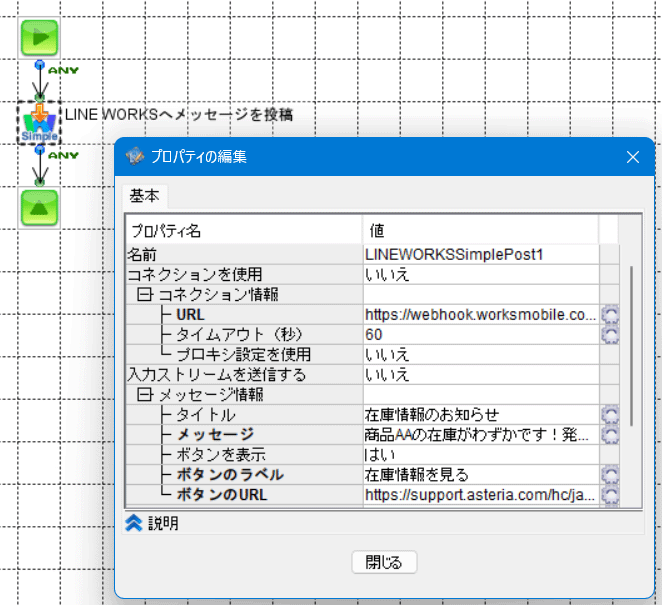Screen dimensions: 662x605
Task: Click the 値 column header
Action: [x=481, y=231]
